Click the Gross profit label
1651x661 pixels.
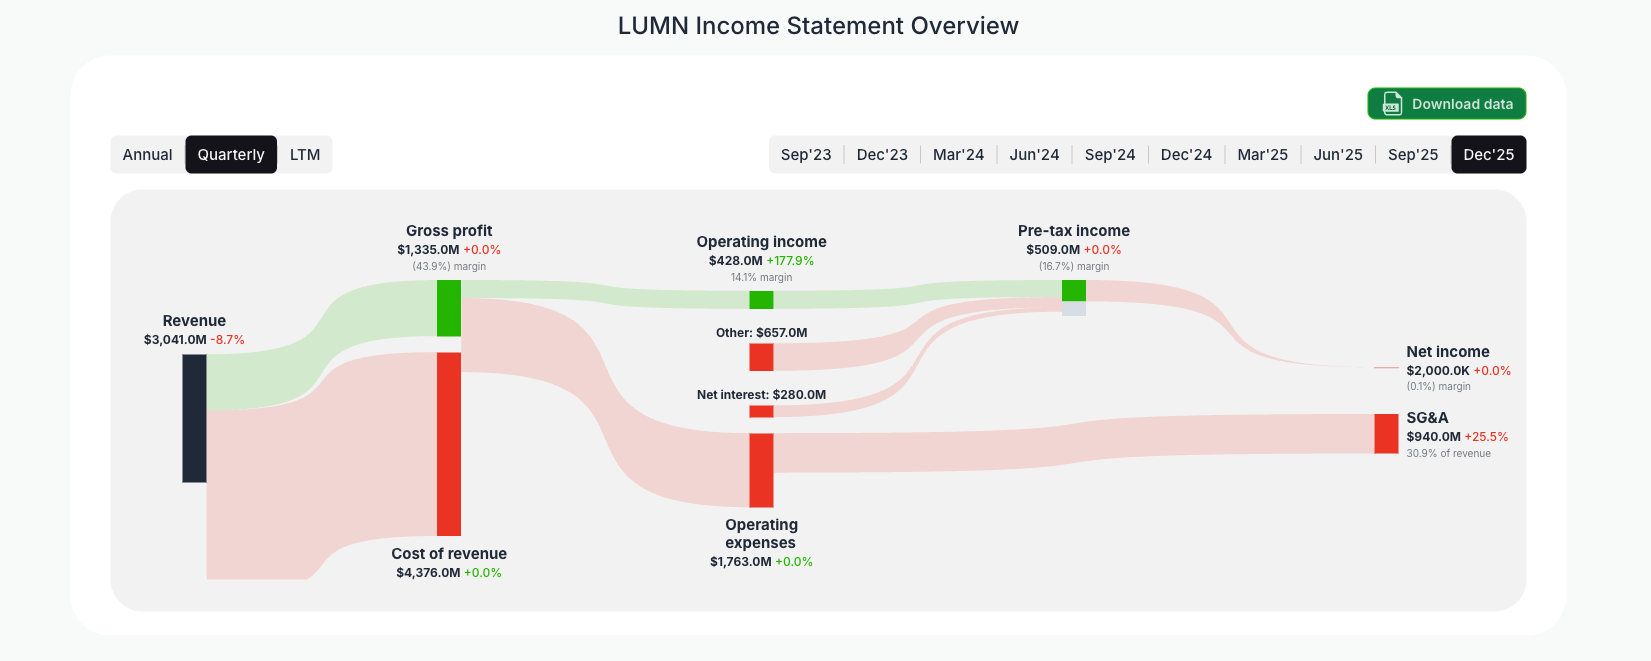[x=449, y=231]
